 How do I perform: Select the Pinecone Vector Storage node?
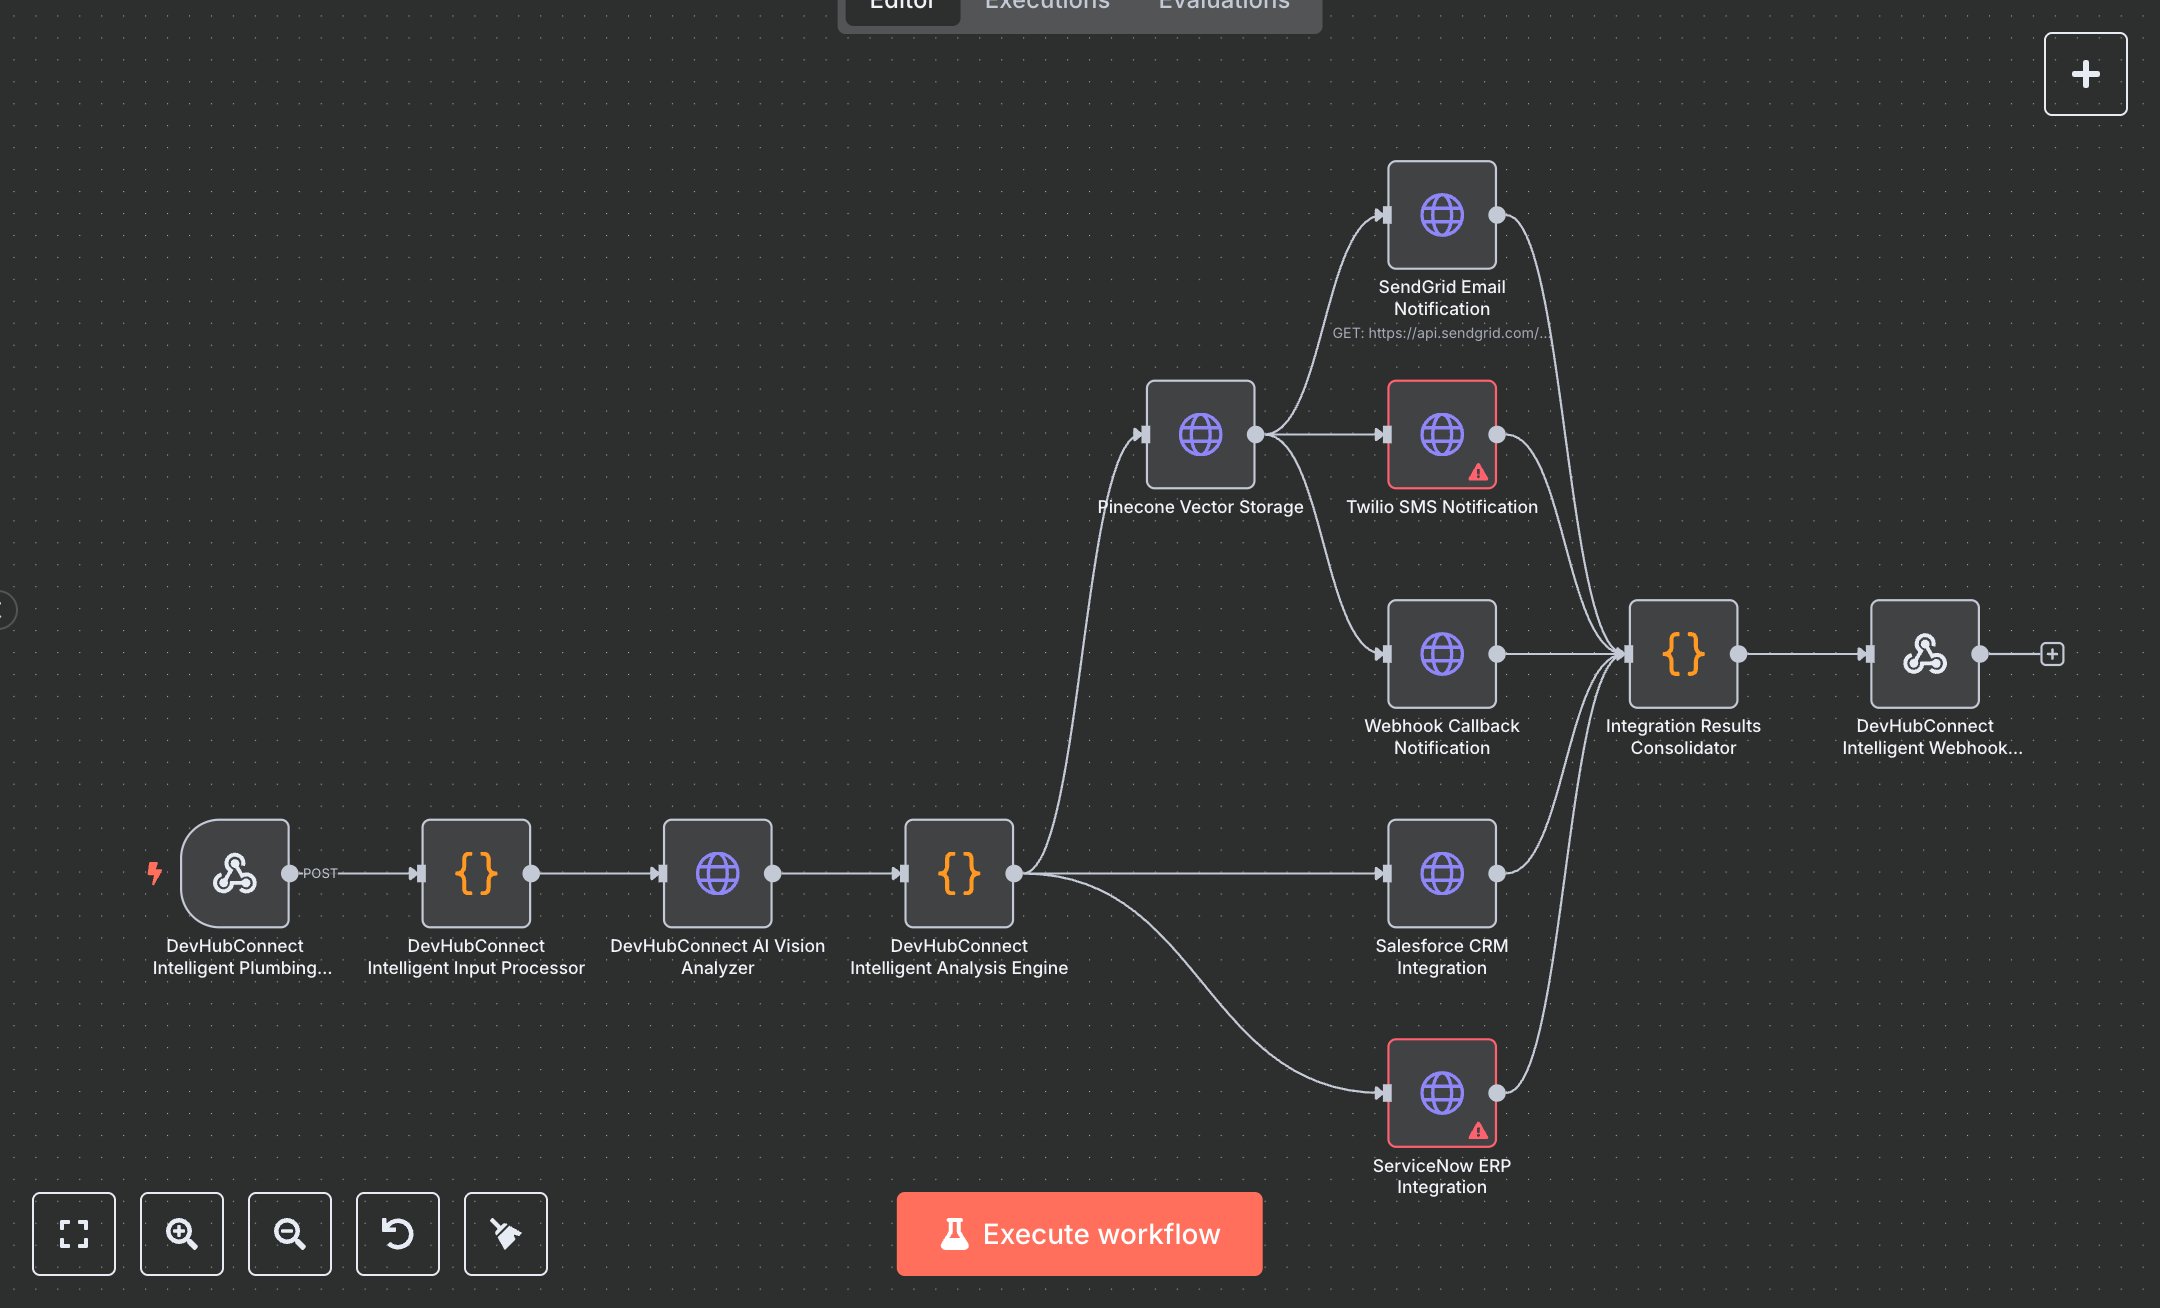tap(1199, 435)
